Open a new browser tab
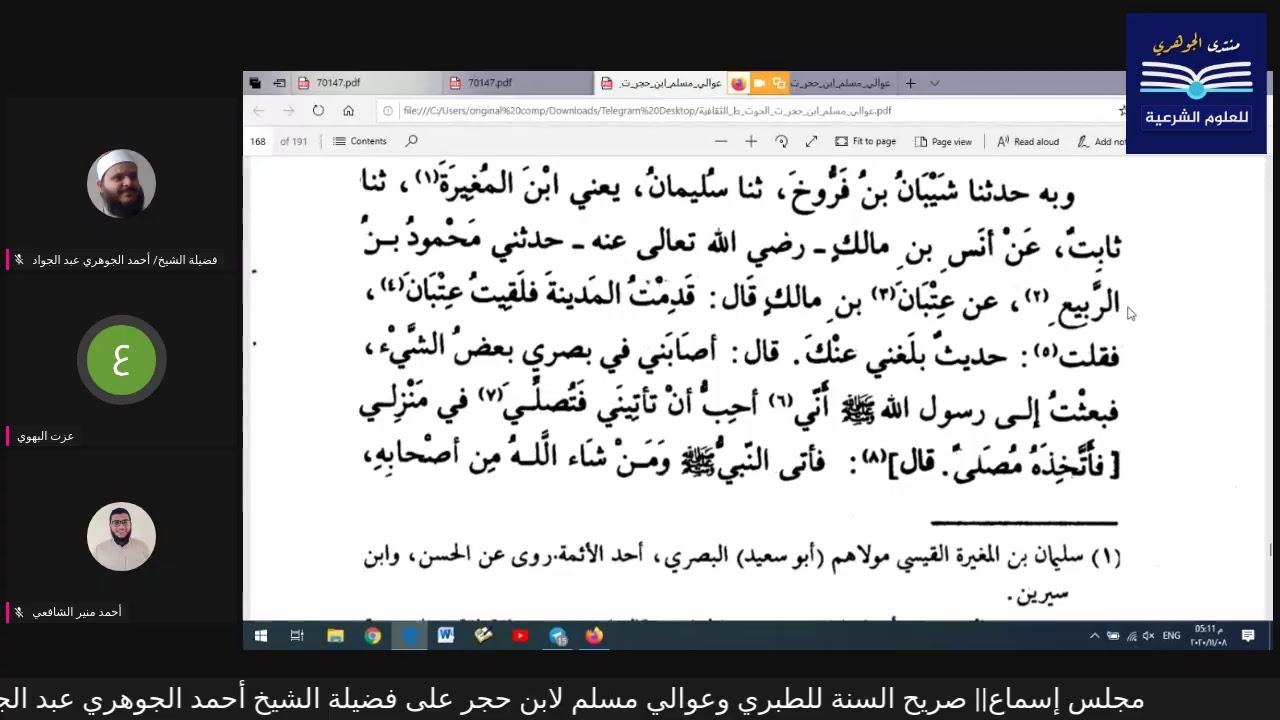This screenshot has height=720, width=1280. (x=910, y=83)
